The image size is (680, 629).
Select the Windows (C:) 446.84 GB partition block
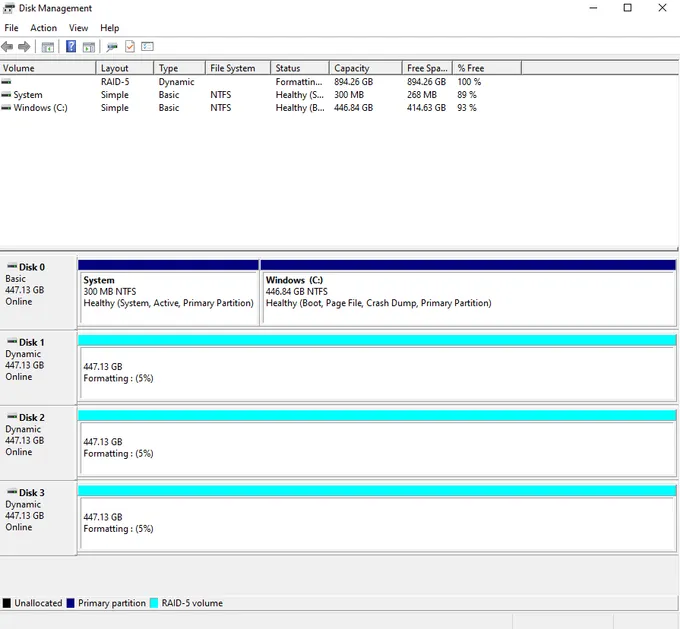pyautogui.click(x=468, y=293)
